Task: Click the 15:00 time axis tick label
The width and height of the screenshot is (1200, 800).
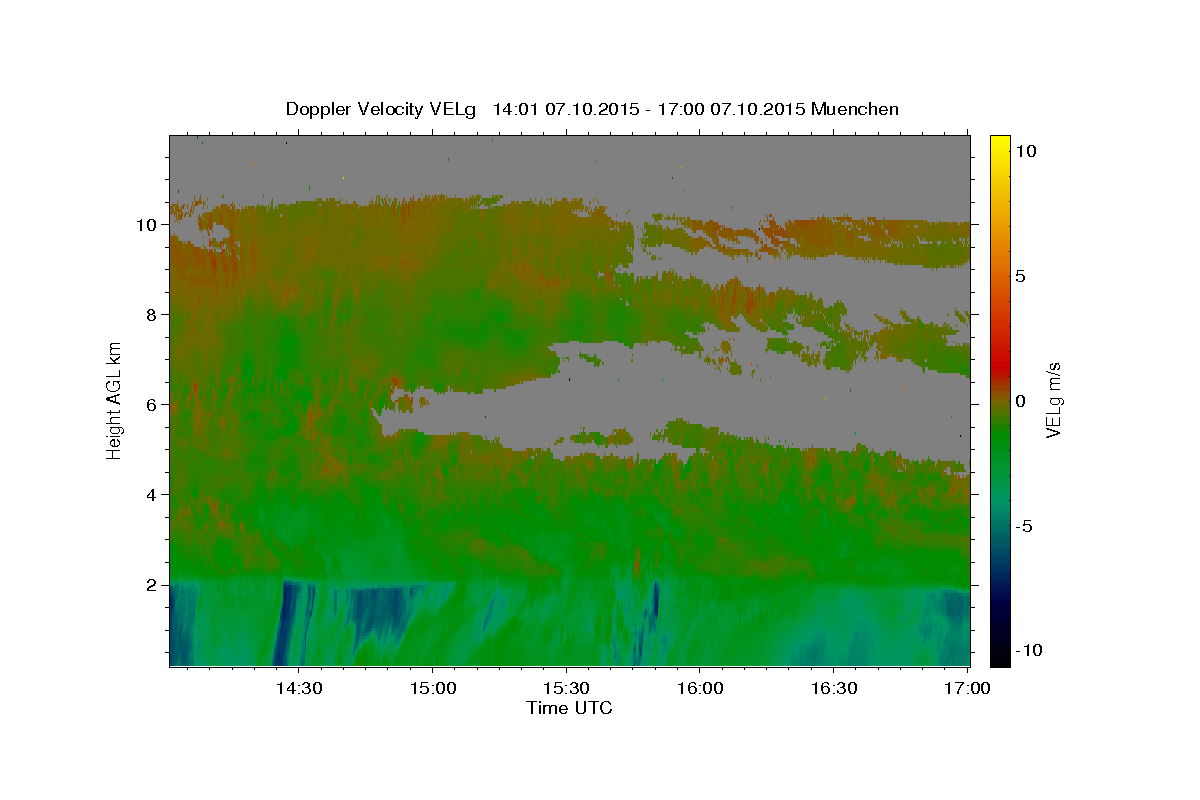Action: (432, 689)
